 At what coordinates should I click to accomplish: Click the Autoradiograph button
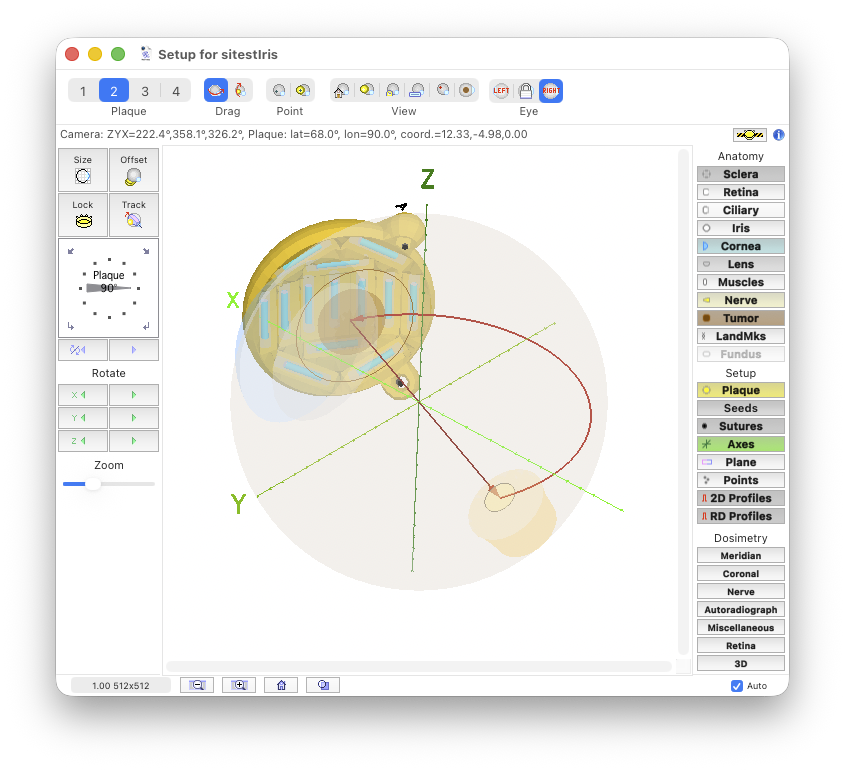click(740, 610)
